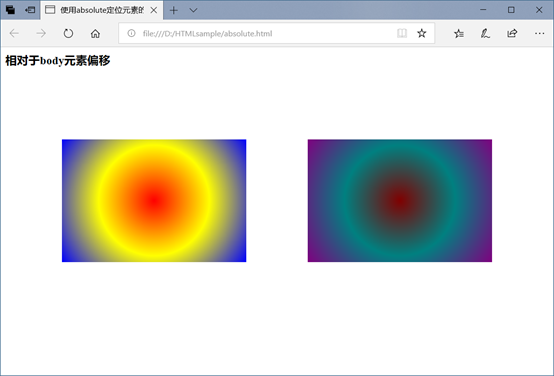Close the browser window

pos(539,10)
